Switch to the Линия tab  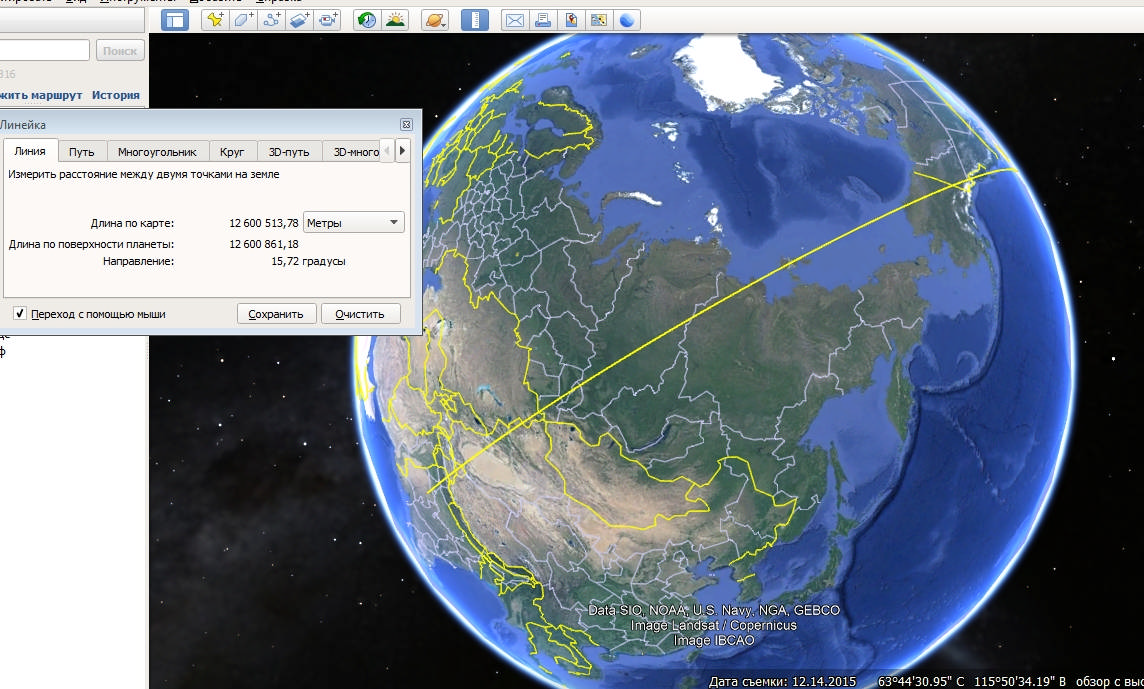[30, 151]
